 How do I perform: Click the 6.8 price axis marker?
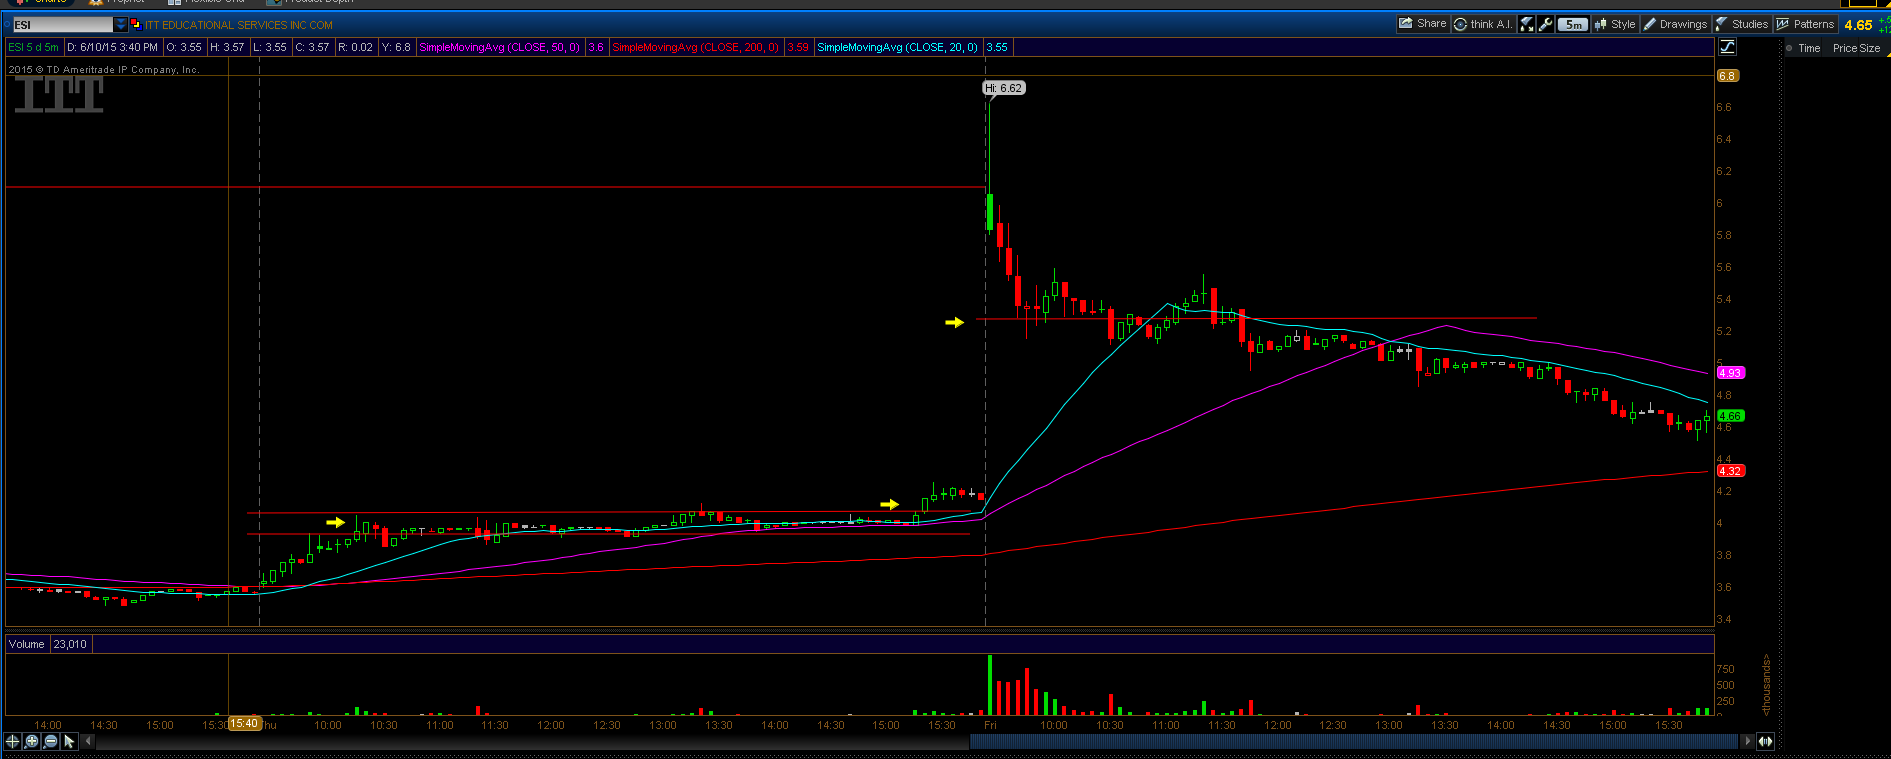(x=1727, y=76)
